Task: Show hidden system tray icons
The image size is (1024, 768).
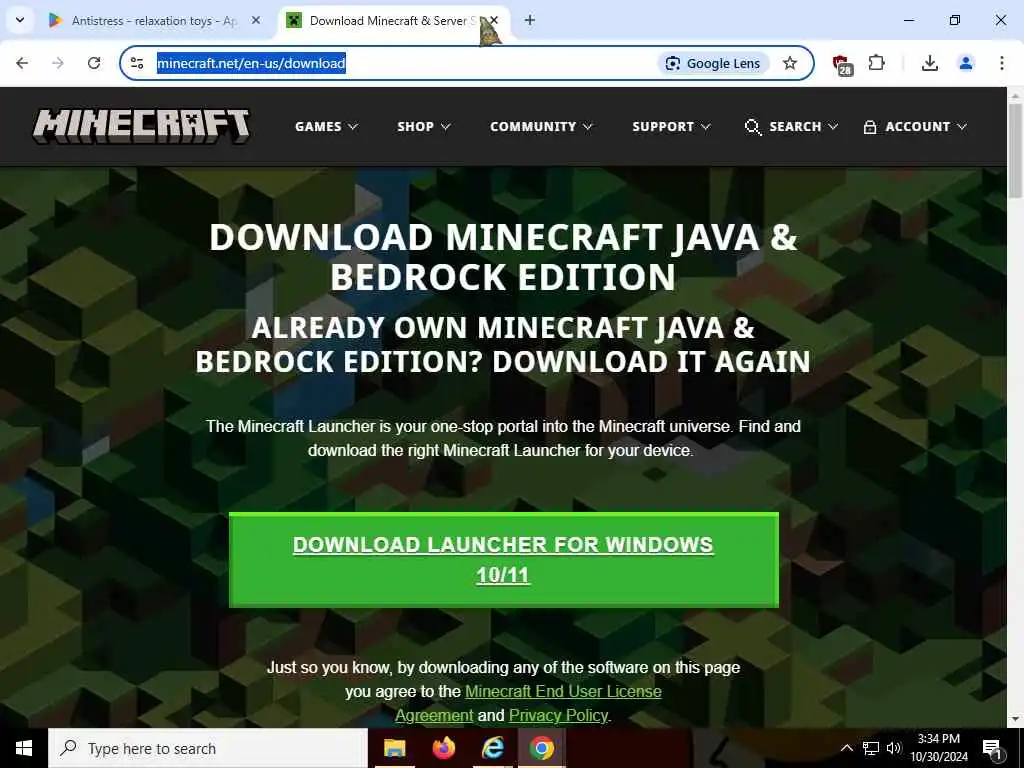Action: pyautogui.click(x=846, y=748)
